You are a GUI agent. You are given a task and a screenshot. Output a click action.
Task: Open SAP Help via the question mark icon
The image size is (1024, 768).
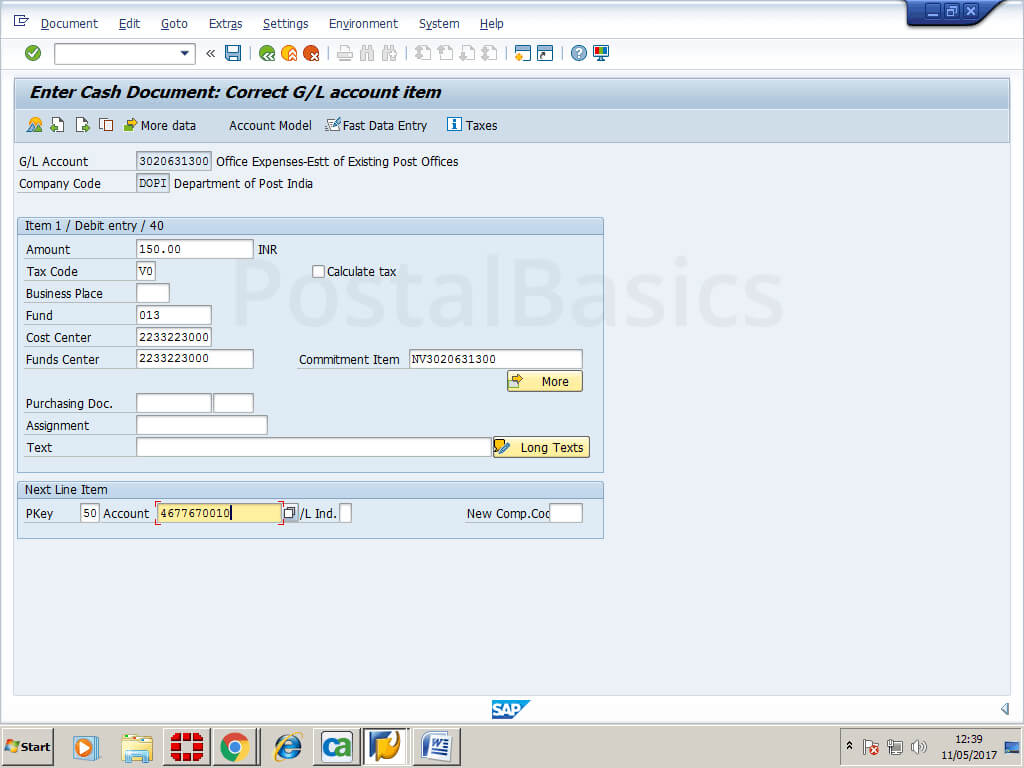click(579, 53)
